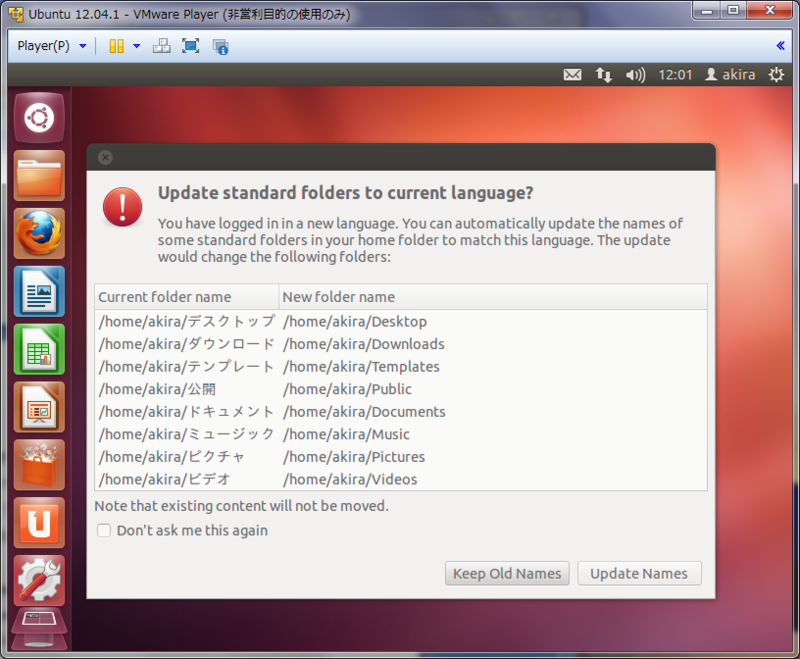Open Ubuntu Software Center shopping bag icon
The width and height of the screenshot is (800, 659).
[39, 465]
